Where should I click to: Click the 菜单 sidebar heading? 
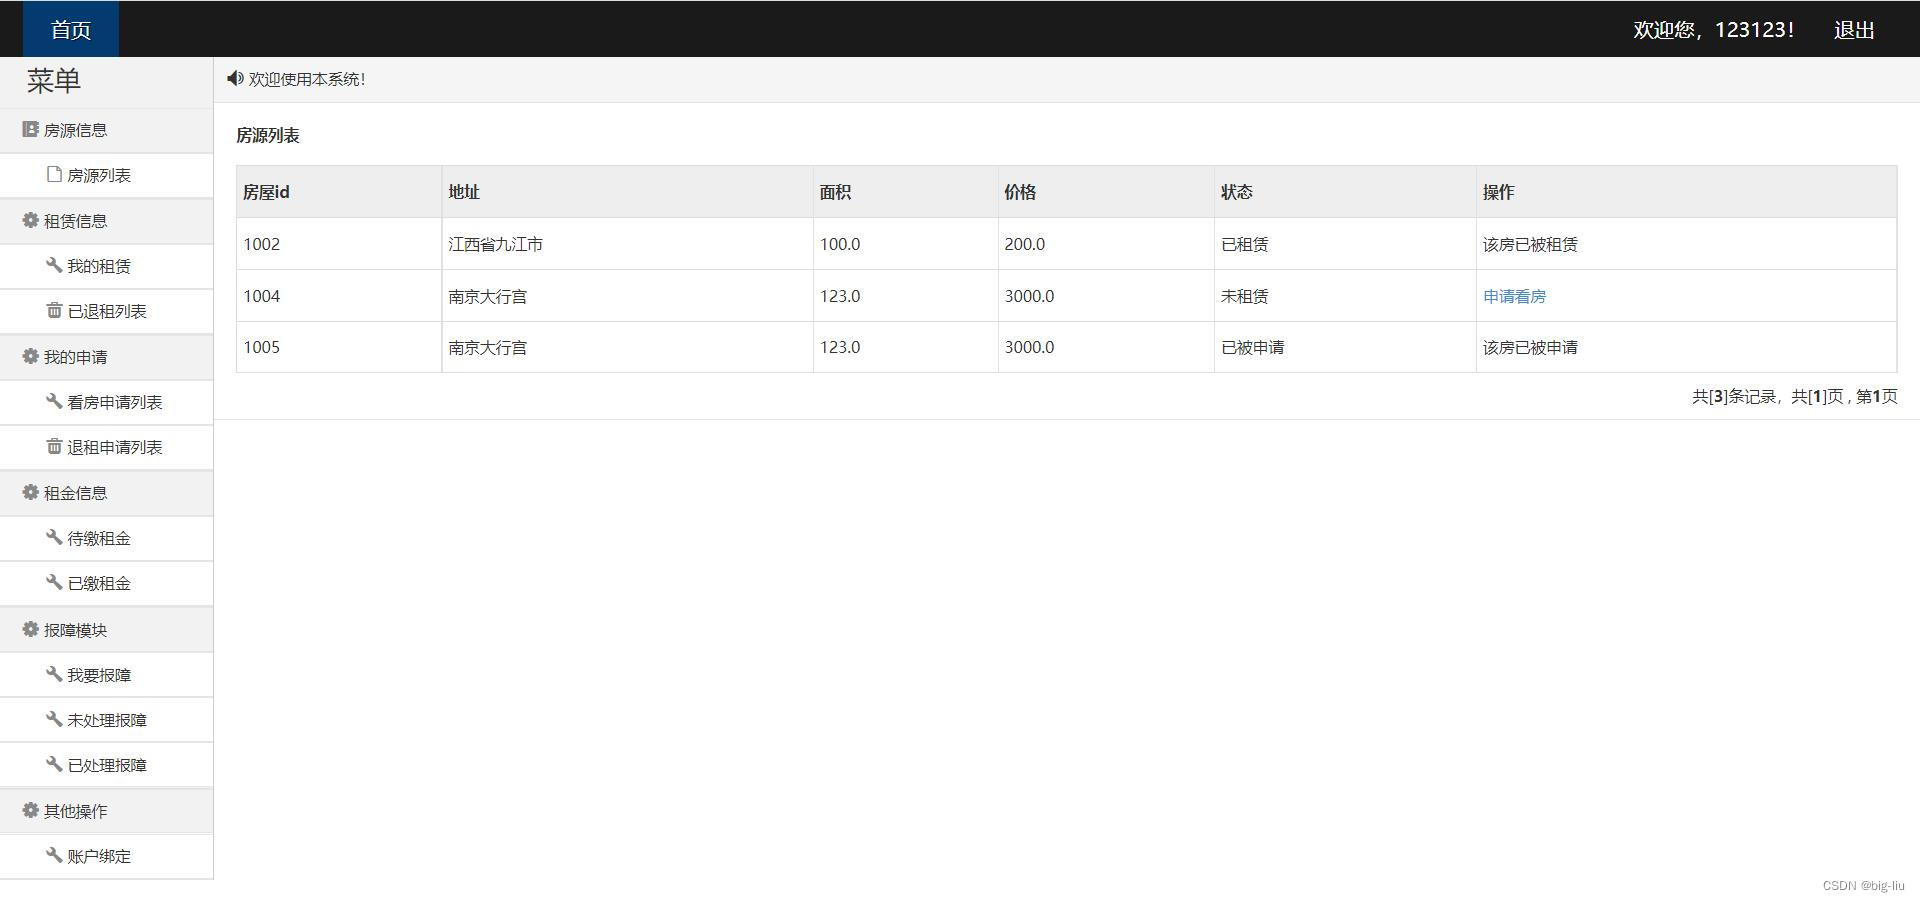pyautogui.click(x=53, y=80)
